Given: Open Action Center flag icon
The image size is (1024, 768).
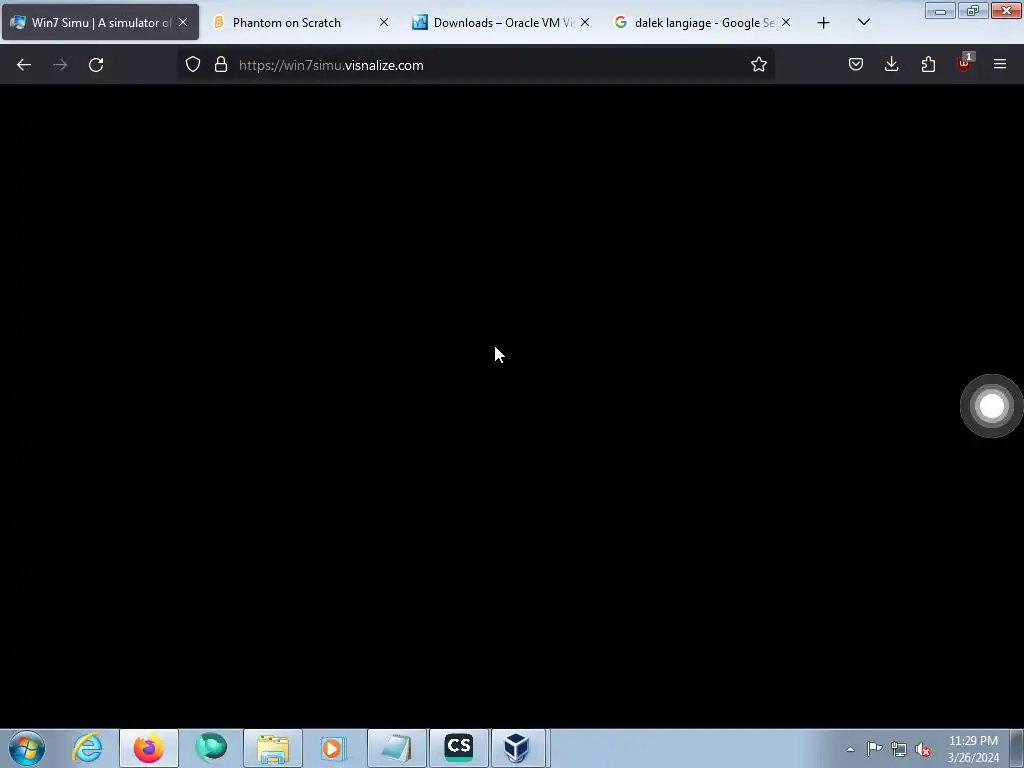Looking at the screenshot, I should (874, 748).
